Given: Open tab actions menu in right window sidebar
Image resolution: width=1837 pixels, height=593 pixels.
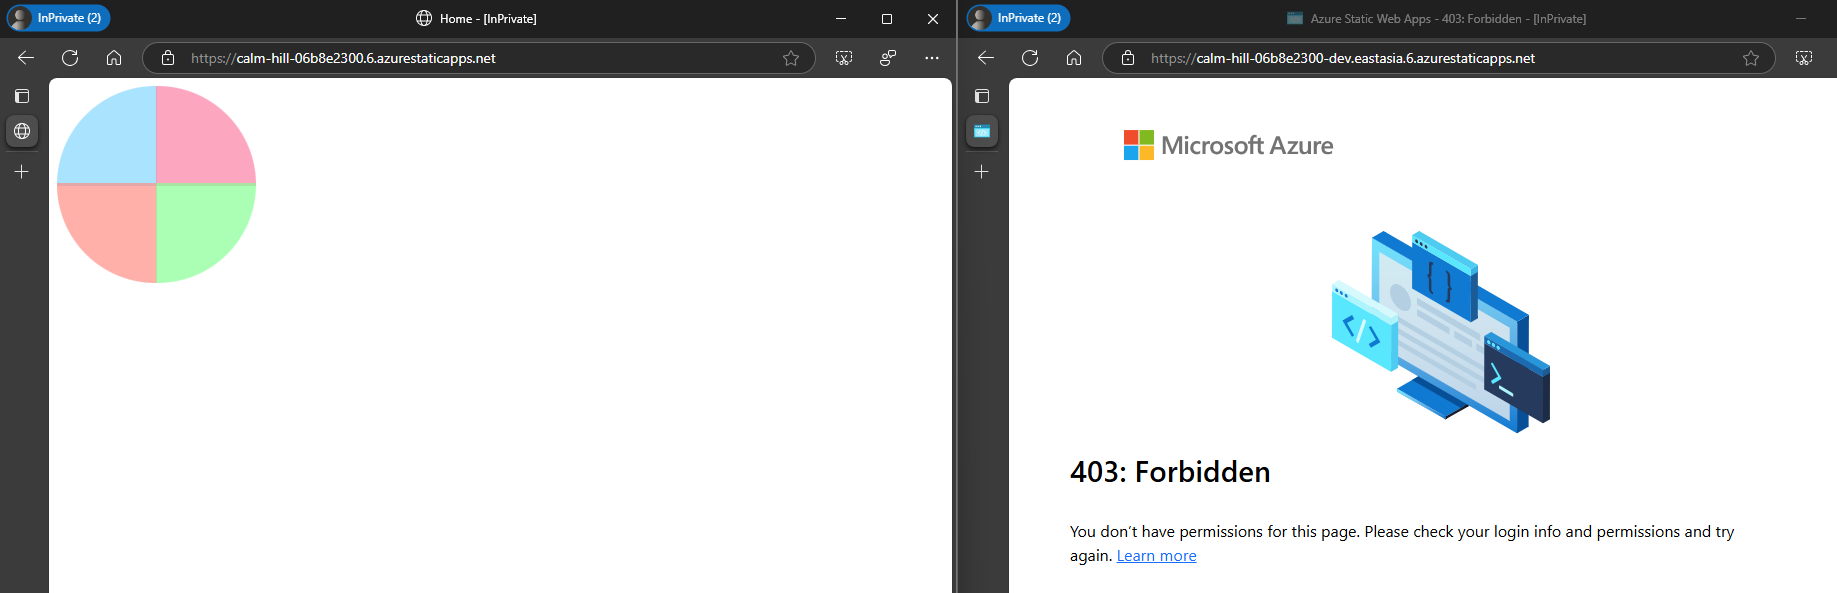Looking at the screenshot, I should [982, 96].
